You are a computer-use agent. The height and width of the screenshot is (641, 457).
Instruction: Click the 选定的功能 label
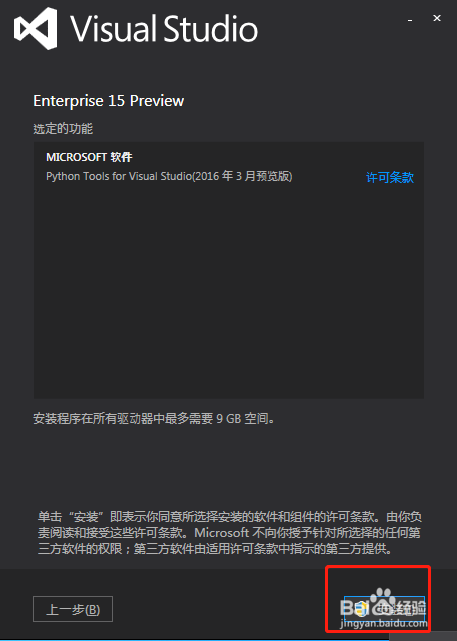tap(63, 129)
